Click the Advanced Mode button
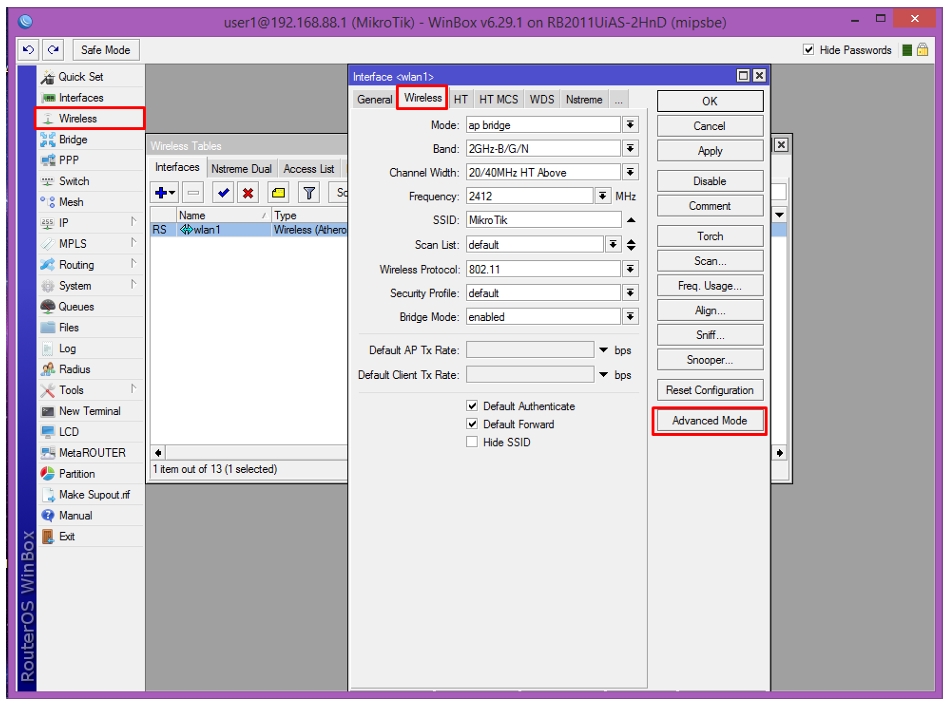Image resolution: width=950 pixels, height=705 pixels. pos(709,420)
